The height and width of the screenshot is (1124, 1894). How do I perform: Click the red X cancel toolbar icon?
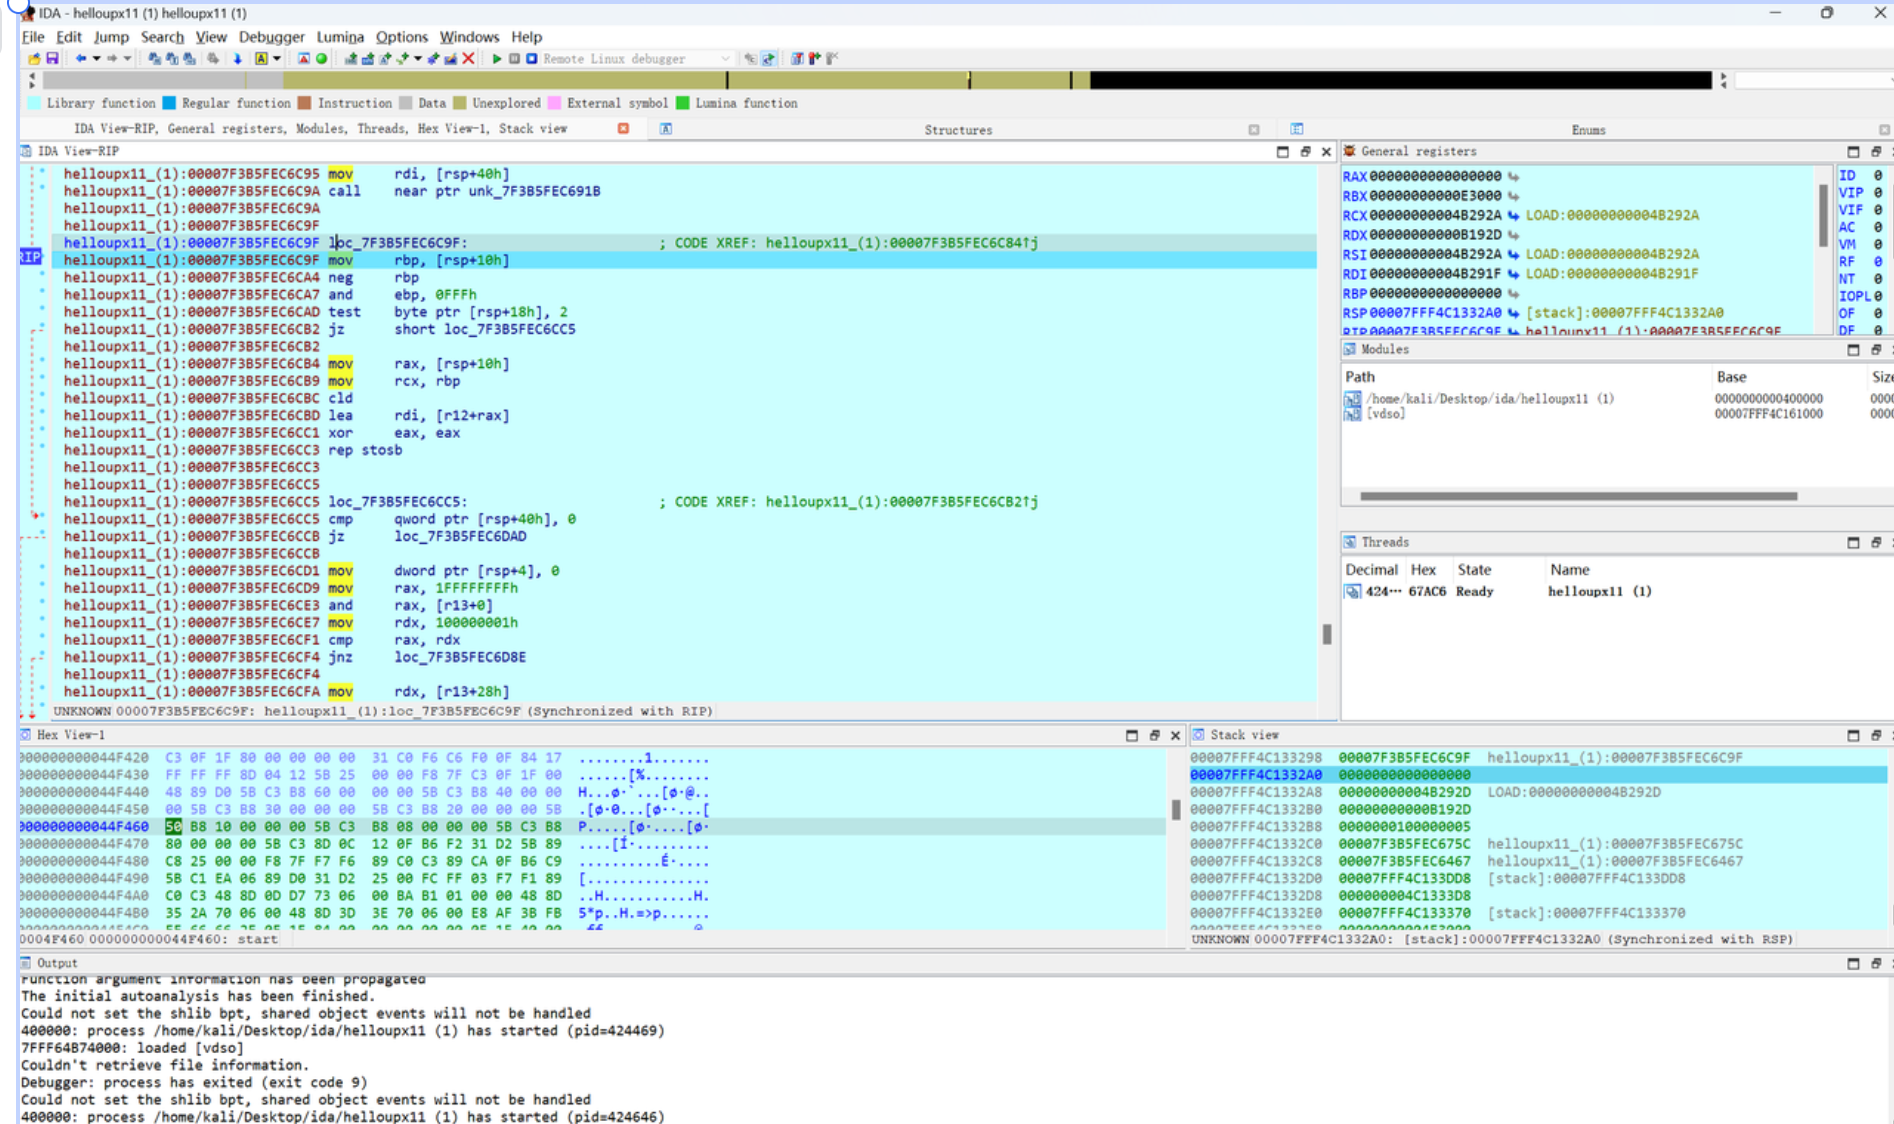[468, 59]
